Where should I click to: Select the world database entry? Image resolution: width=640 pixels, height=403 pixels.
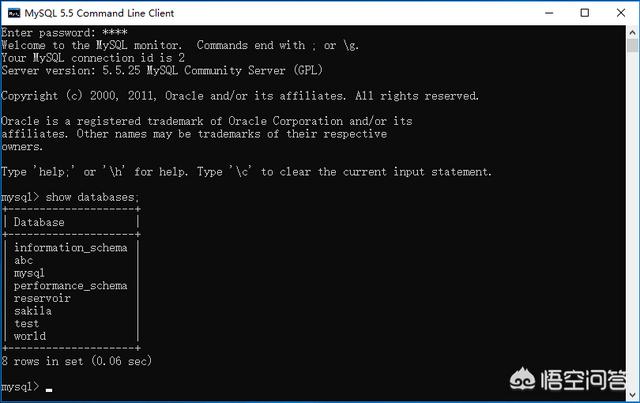point(30,336)
